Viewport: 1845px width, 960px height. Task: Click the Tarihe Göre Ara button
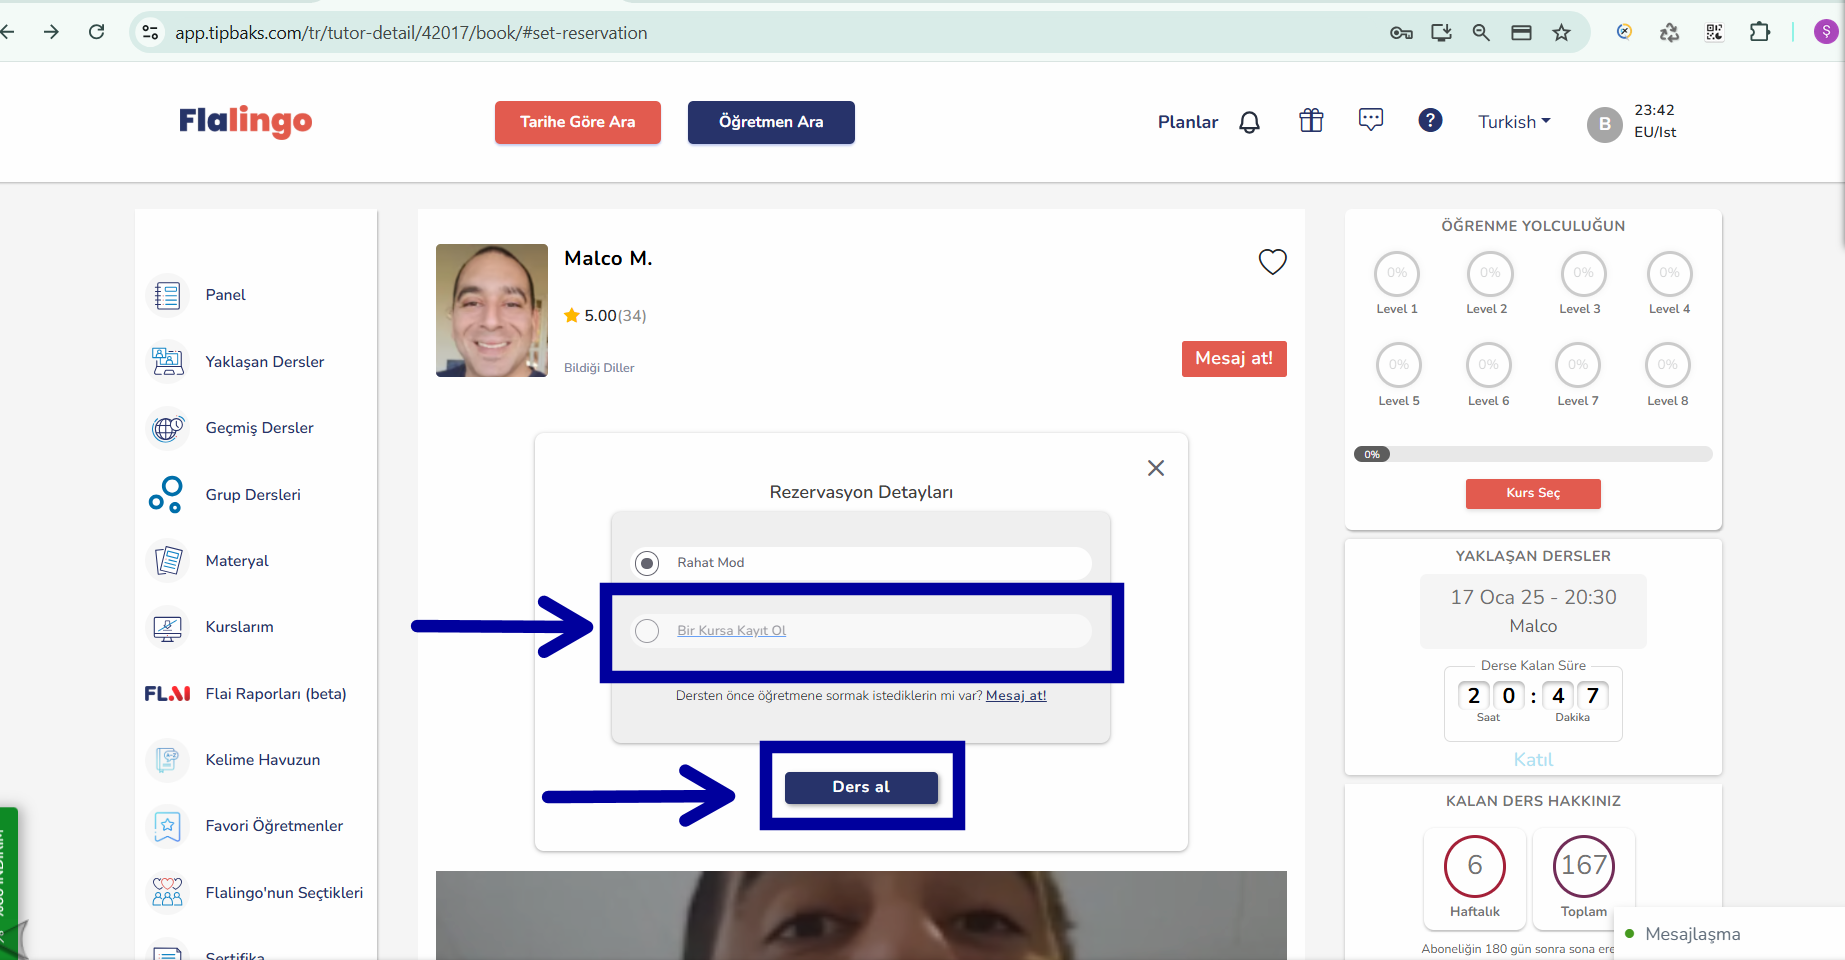(578, 122)
